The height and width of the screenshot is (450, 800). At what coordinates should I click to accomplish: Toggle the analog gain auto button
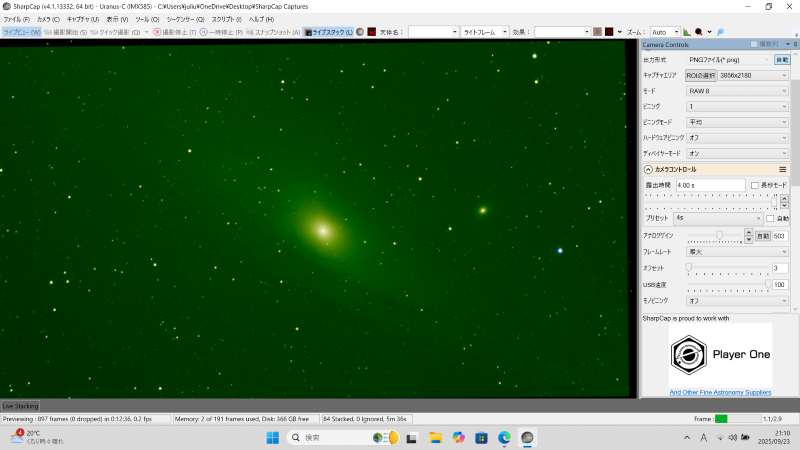point(760,235)
